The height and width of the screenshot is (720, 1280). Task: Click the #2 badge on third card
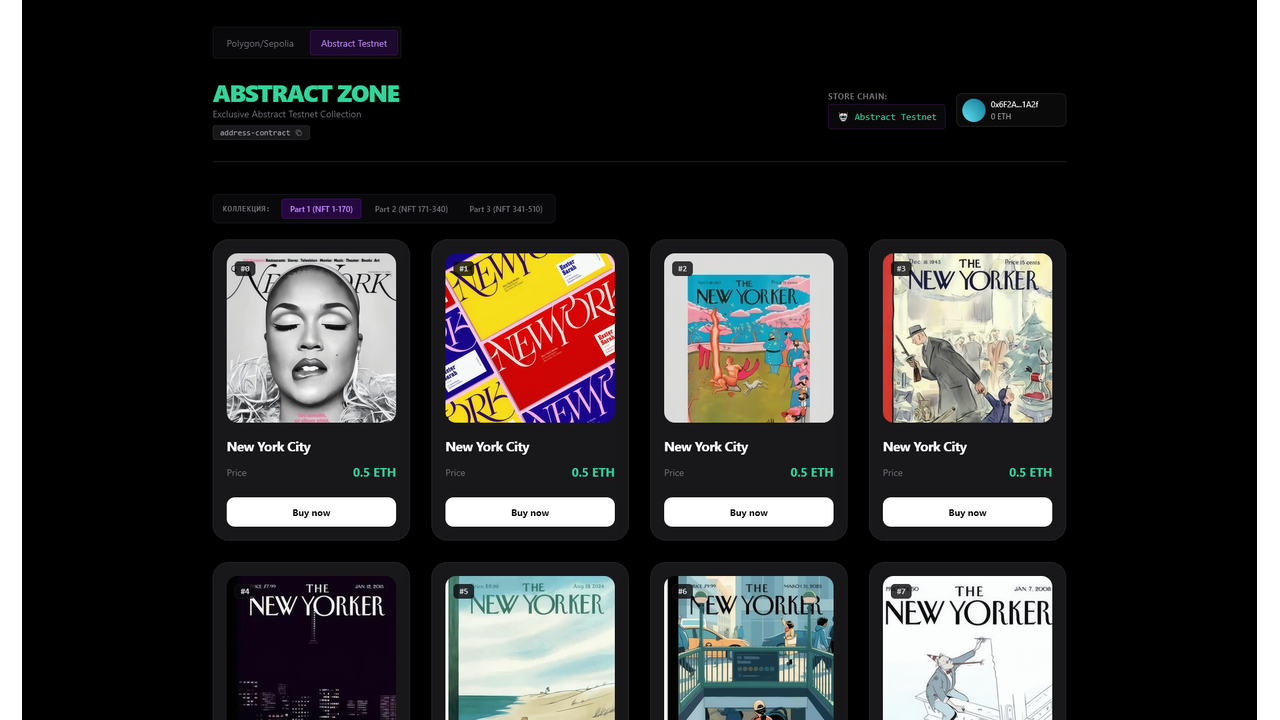[682, 269]
